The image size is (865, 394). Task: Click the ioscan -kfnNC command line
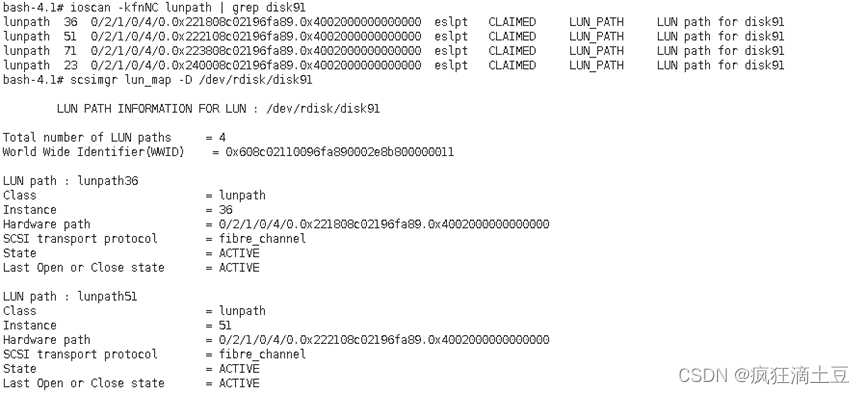tap(154, 8)
